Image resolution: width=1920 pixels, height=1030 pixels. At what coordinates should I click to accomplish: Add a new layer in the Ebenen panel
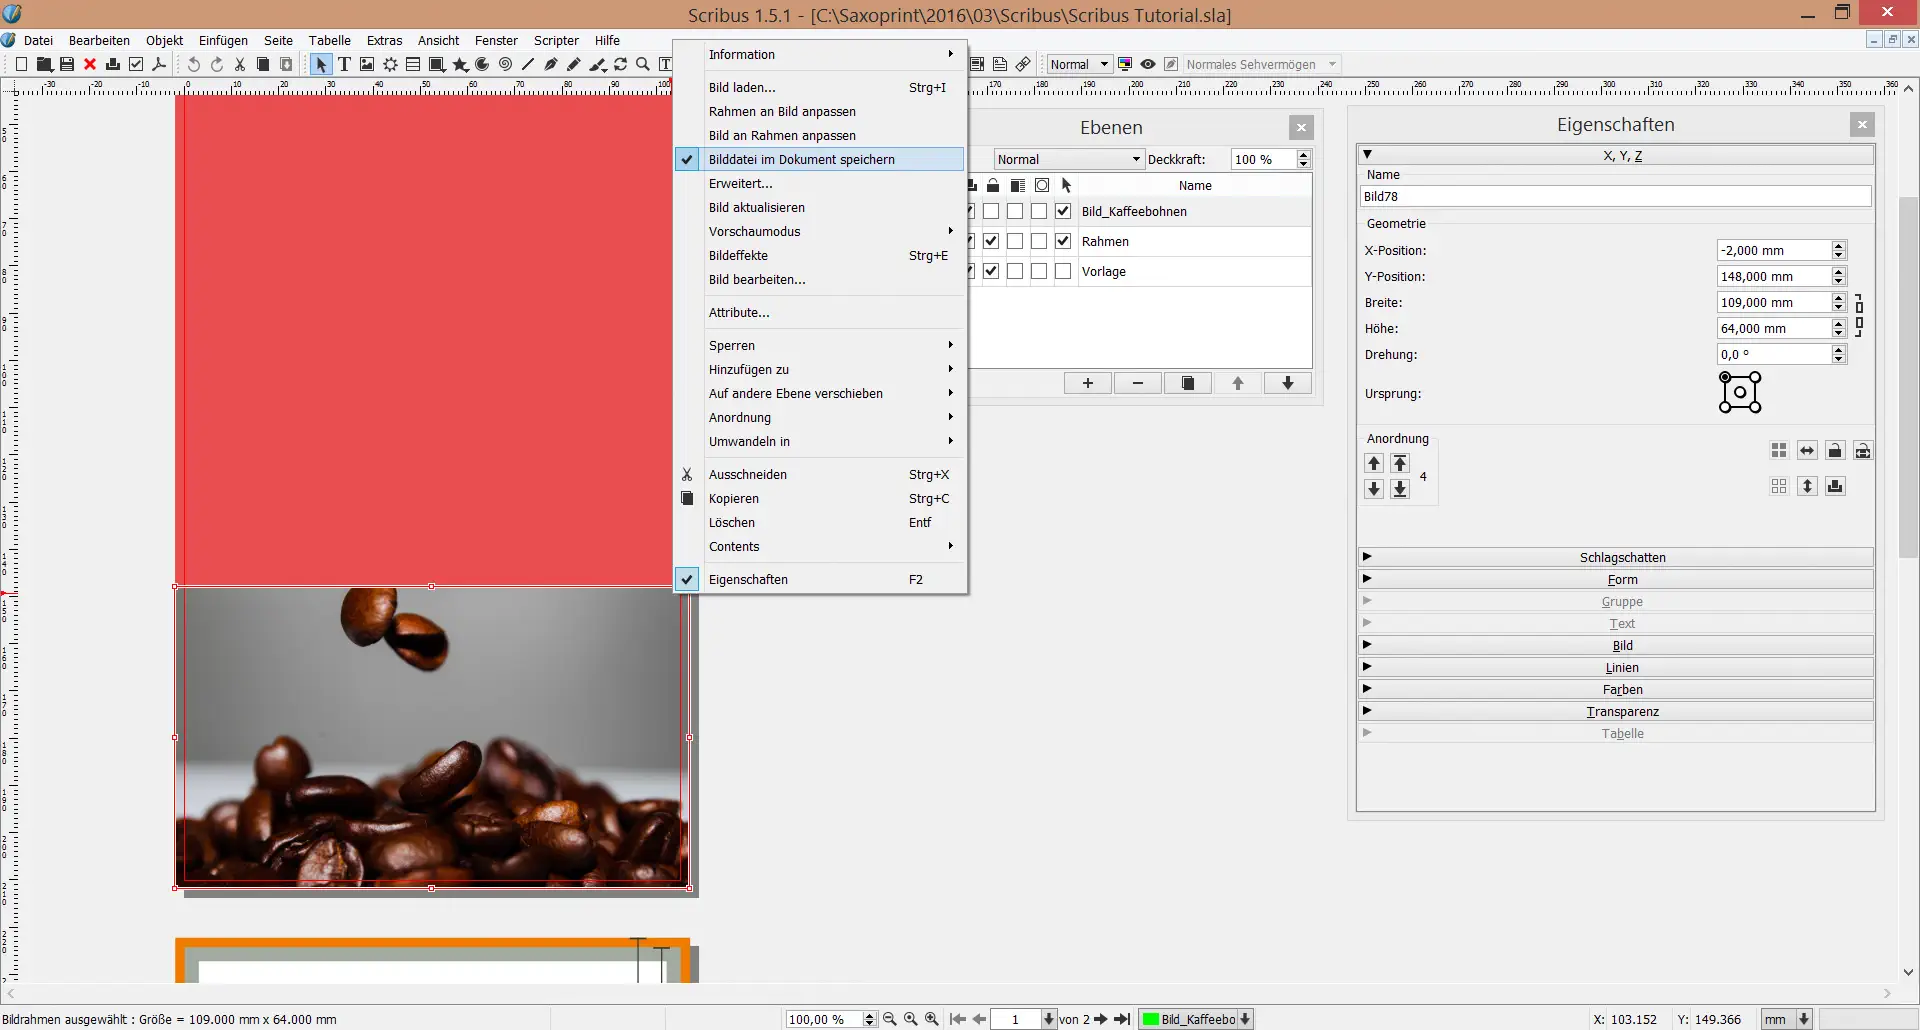point(1087,383)
